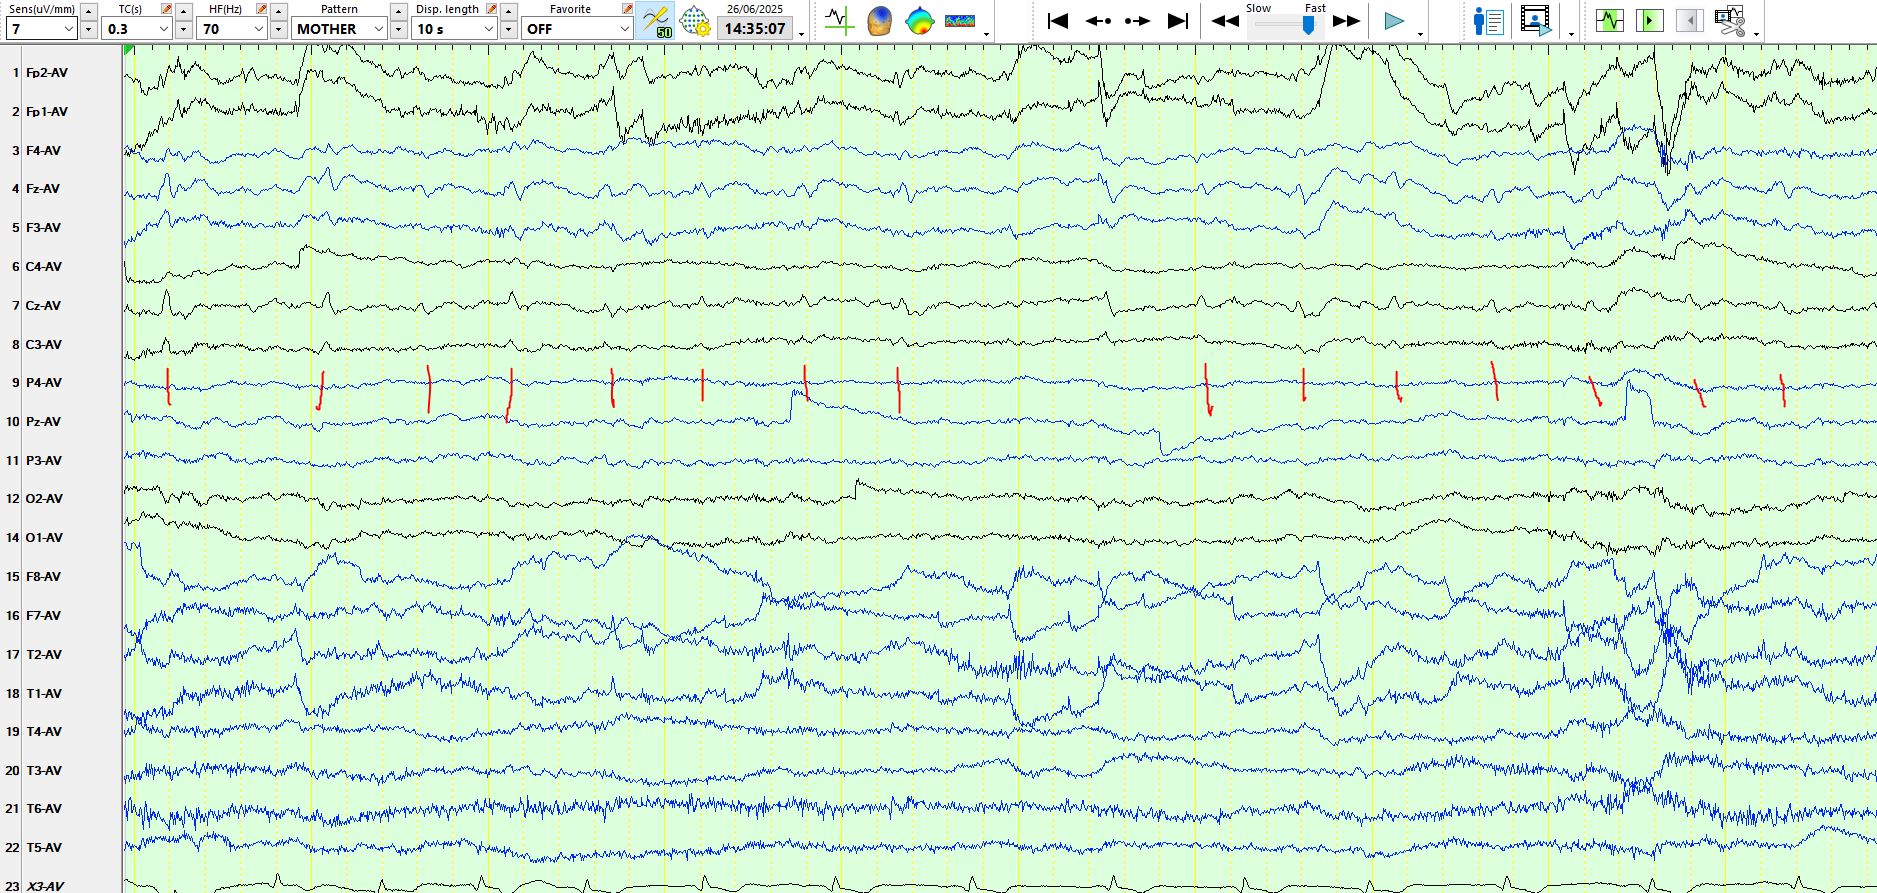The image size is (1877, 893).
Task: Select the Fz-AV channel label
Action: (x=43, y=189)
